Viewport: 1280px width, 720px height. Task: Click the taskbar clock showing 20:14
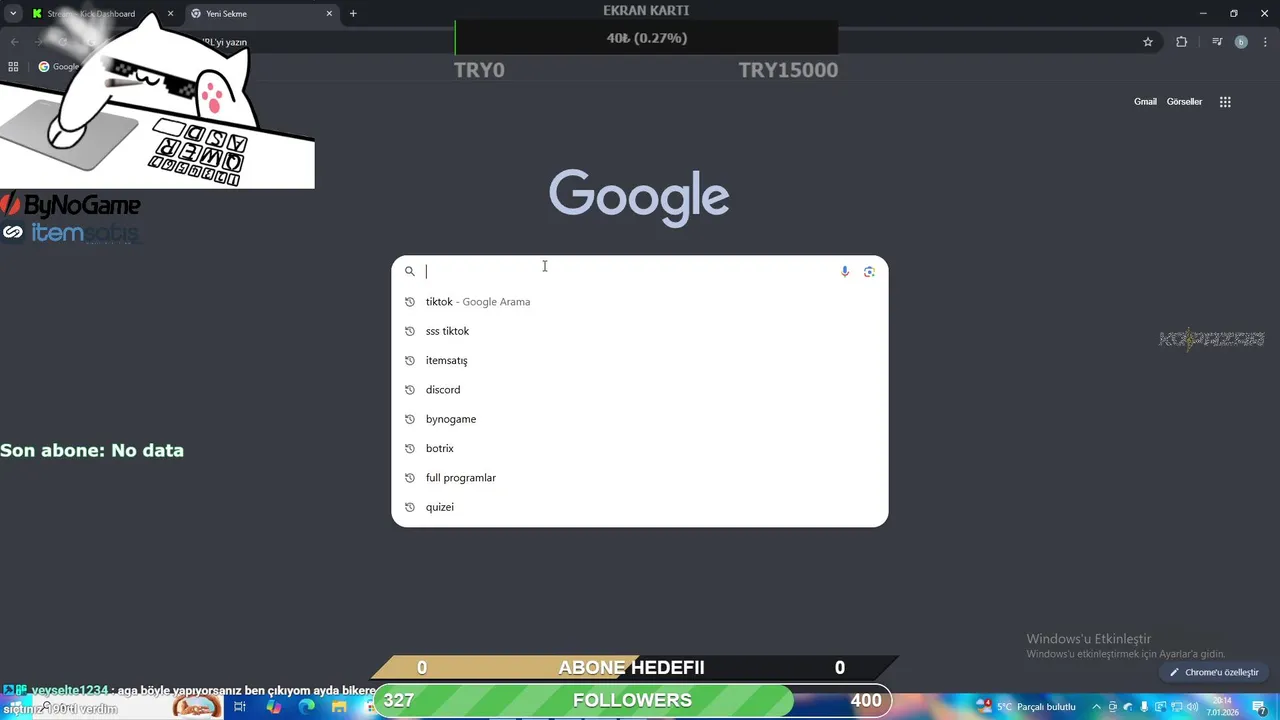point(1222,707)
